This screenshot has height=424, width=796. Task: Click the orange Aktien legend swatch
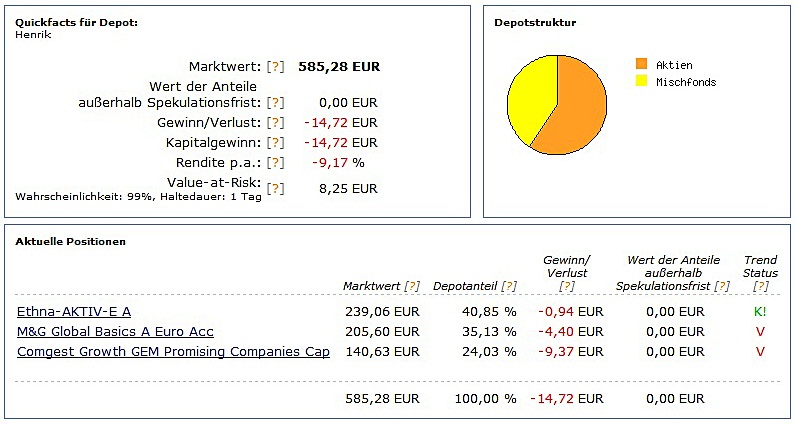pyautogui.click(x=642, y=65)
